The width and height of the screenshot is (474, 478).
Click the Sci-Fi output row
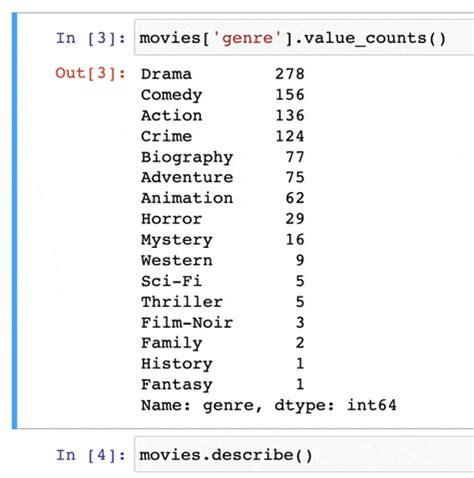[223, 281]
